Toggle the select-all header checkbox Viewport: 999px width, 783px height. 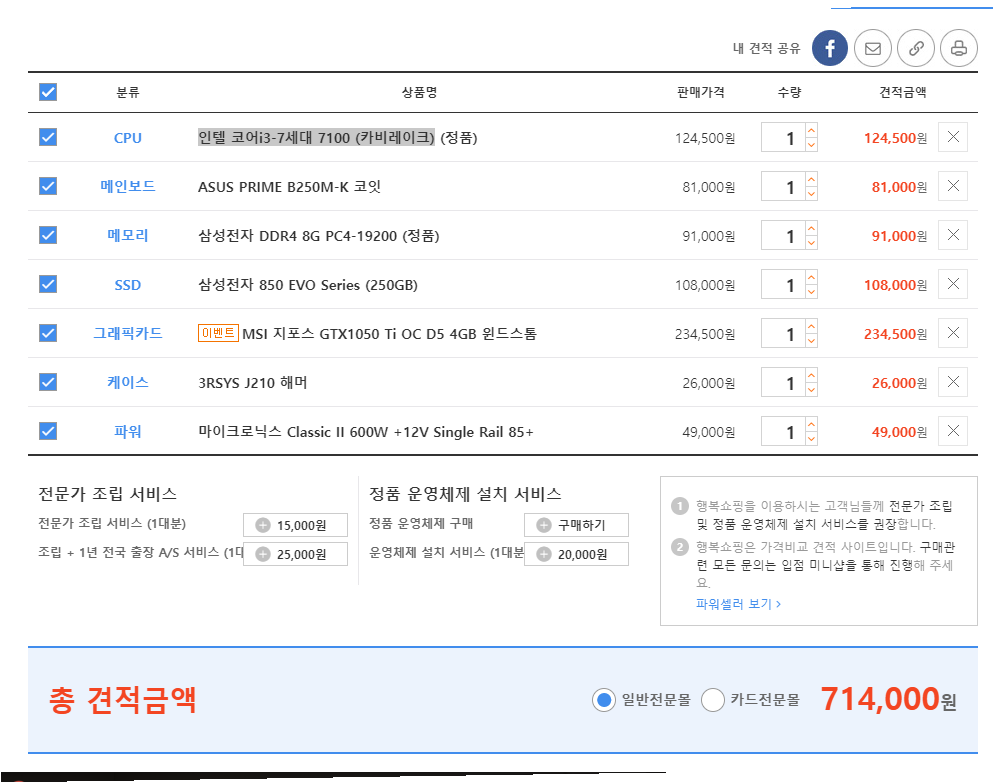[48, 92]
